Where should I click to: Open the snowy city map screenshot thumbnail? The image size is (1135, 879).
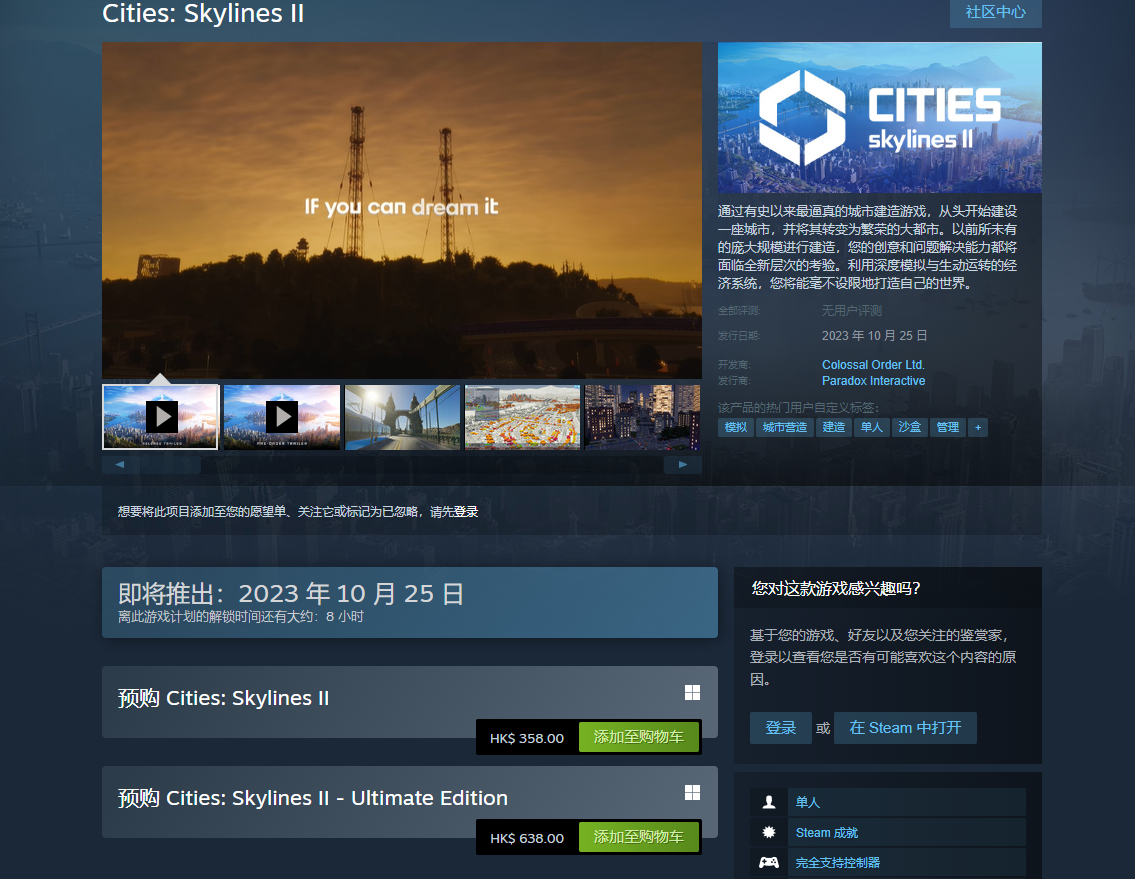point(523,417)
